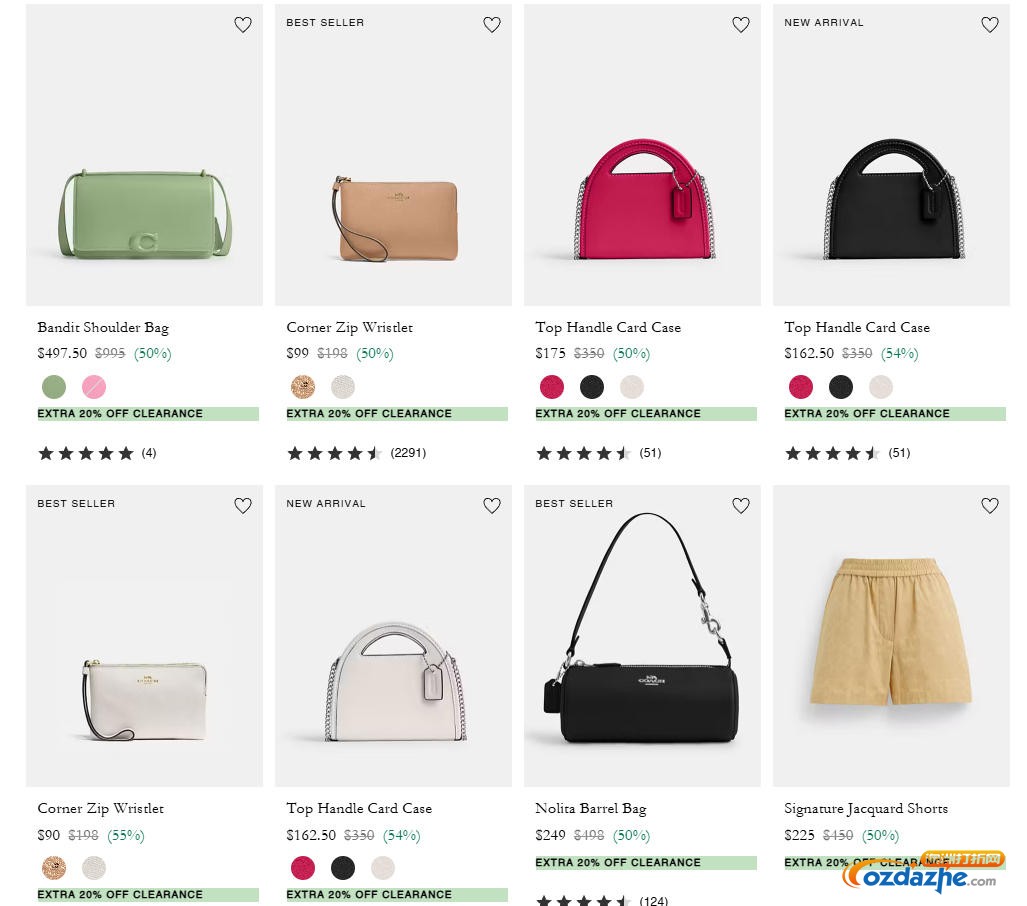Tap heart on white Corner Zip Wristlet
This screenshot has width=1027, height=906.
tap(243, 506)
